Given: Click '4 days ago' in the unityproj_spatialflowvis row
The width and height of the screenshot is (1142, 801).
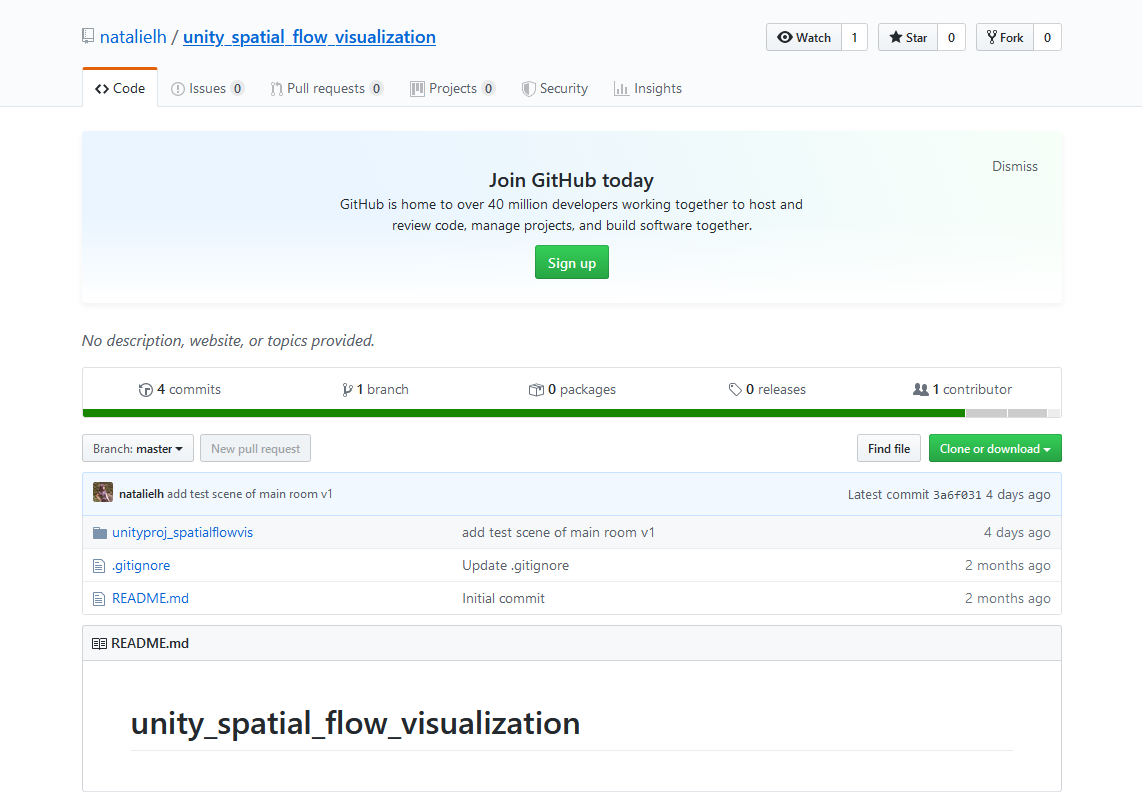Looking at the screenshot, I should pyautogui.click(x=1017, y=533).
